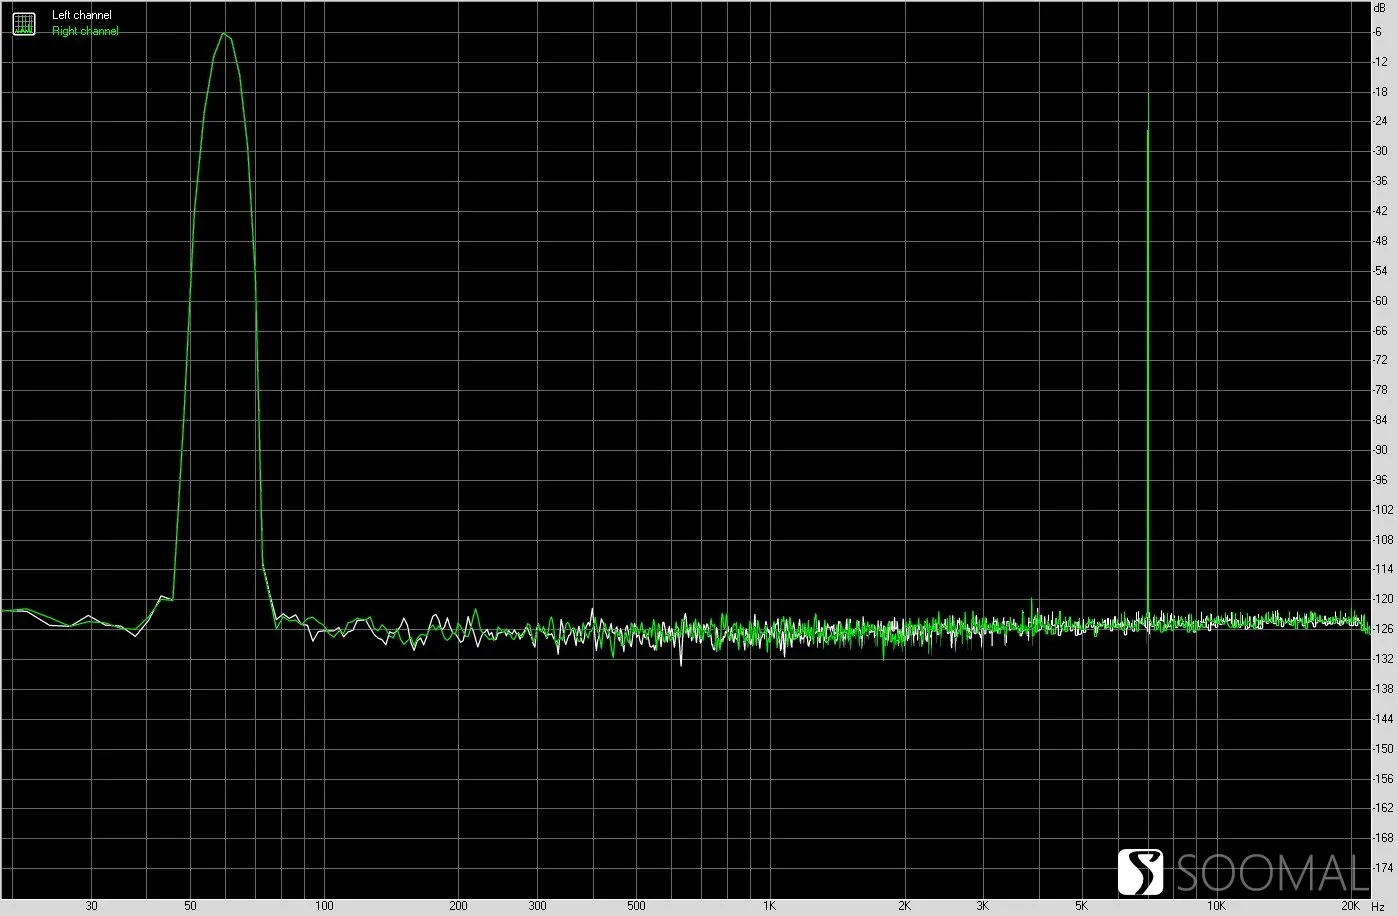Click the -168 value on the dB axis

pyautogui.click(x=1382, y=839)
